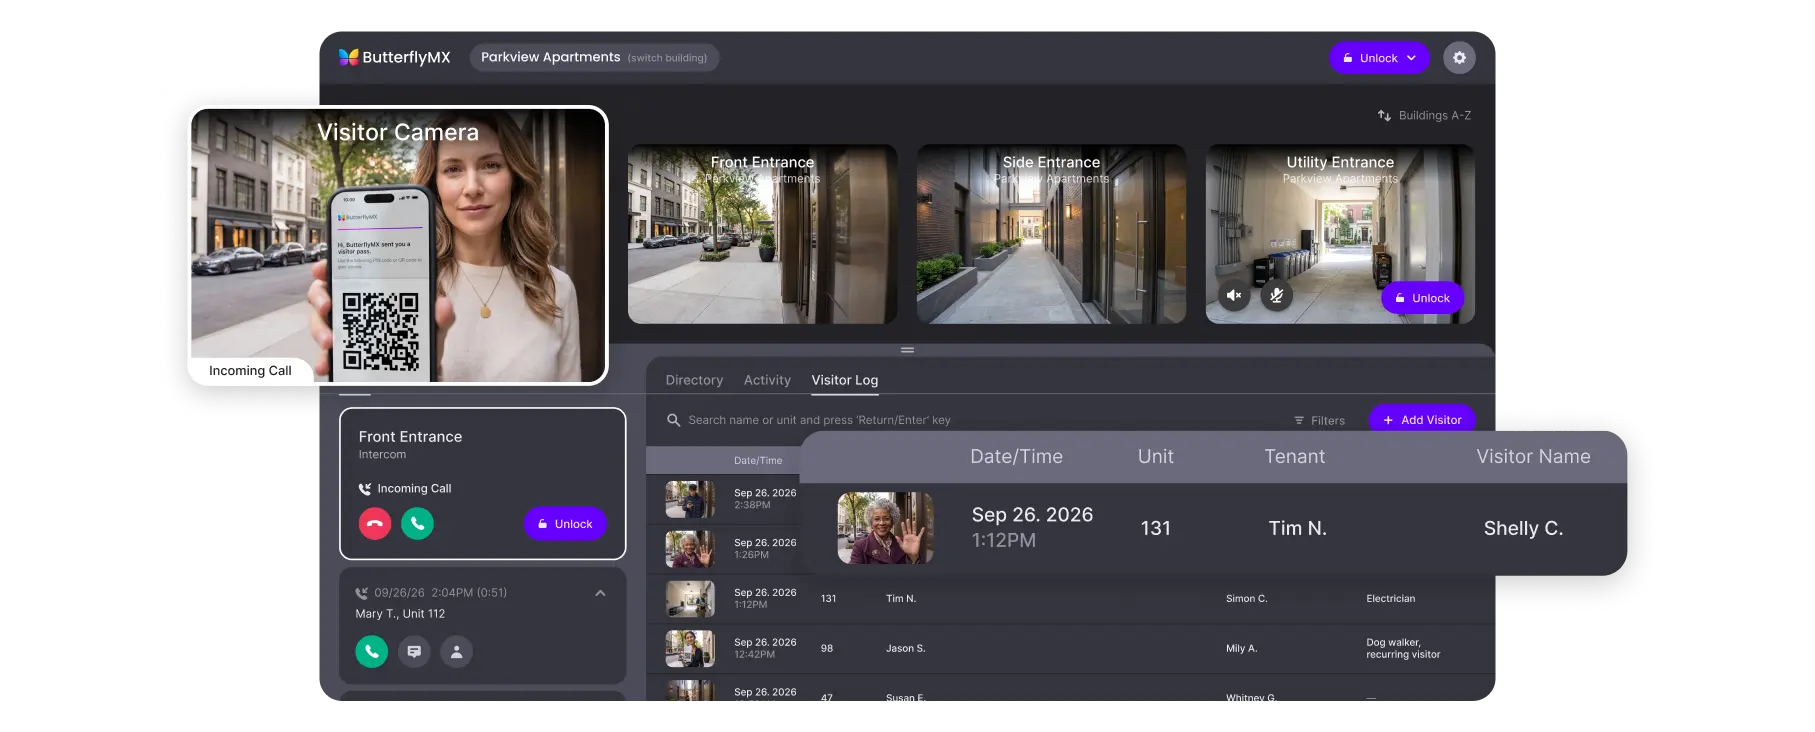This screenshot has width=1815, height=732.
Task: Open the Filters control in Visitor Log
Action: [x=1319, y=420]
